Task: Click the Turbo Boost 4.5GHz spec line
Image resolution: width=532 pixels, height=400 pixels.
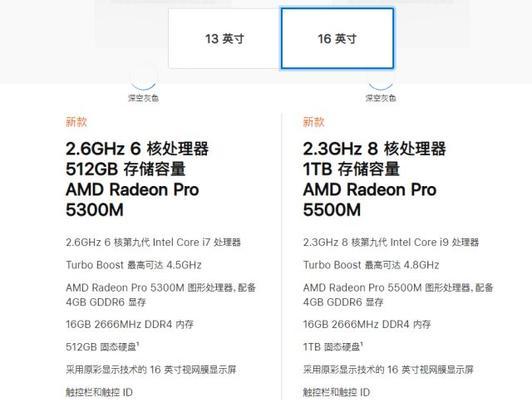Action: 134,265
